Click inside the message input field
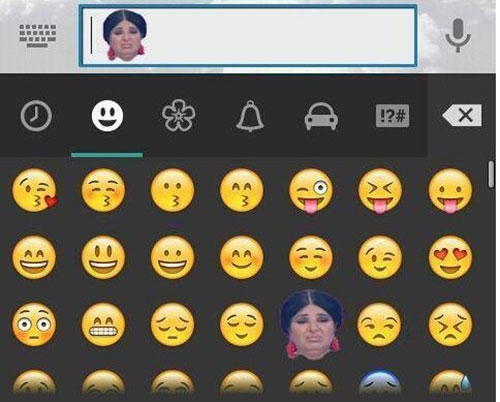Screen dimensions: 500x402 [248, 36]
